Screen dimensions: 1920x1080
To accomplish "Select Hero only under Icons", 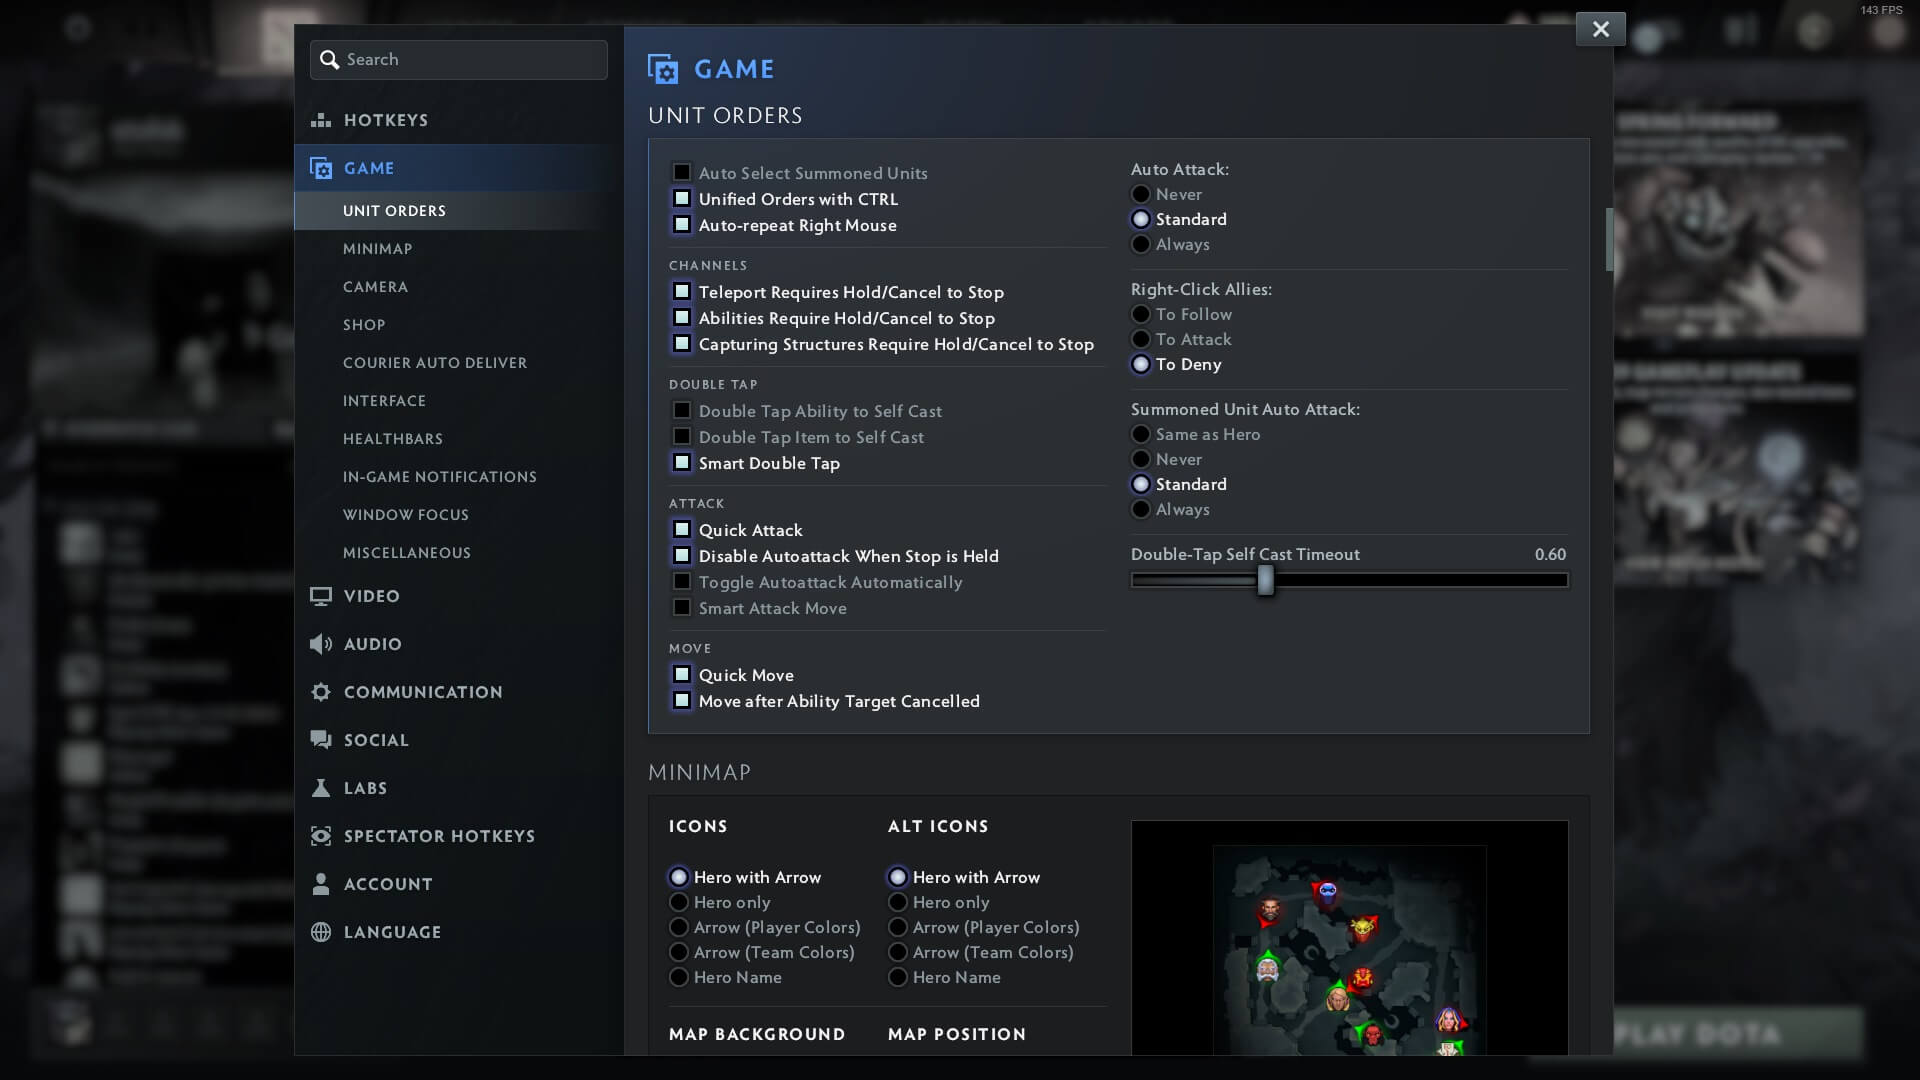I will coord(679,902).
